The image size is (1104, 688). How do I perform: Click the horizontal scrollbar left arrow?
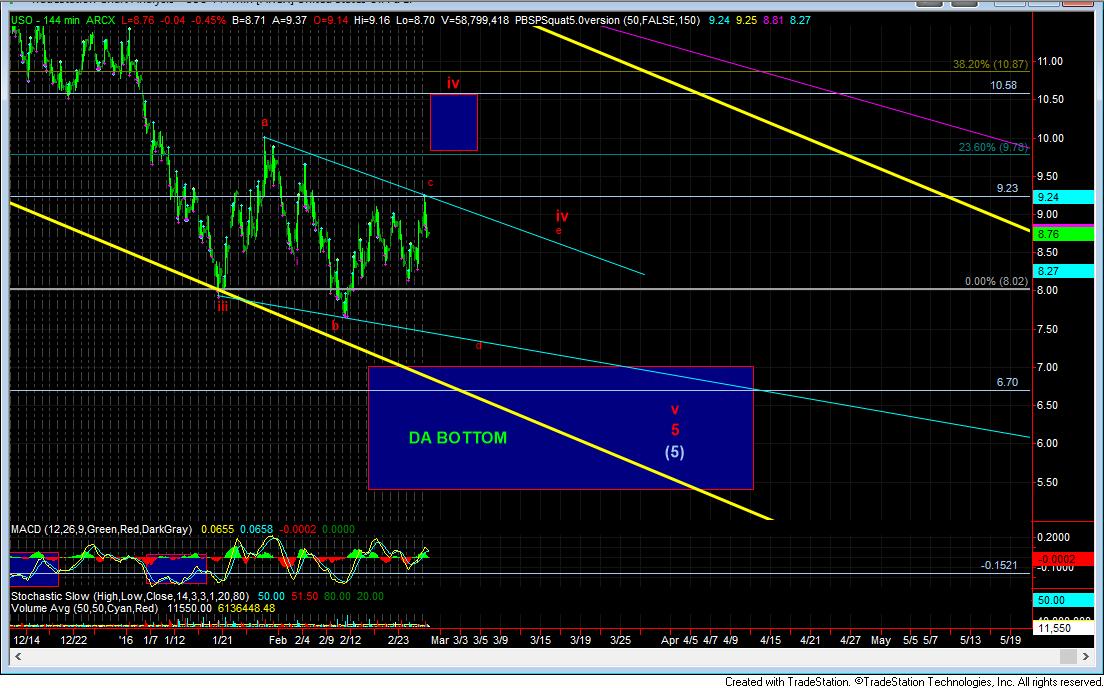click(x=18, y=656)
